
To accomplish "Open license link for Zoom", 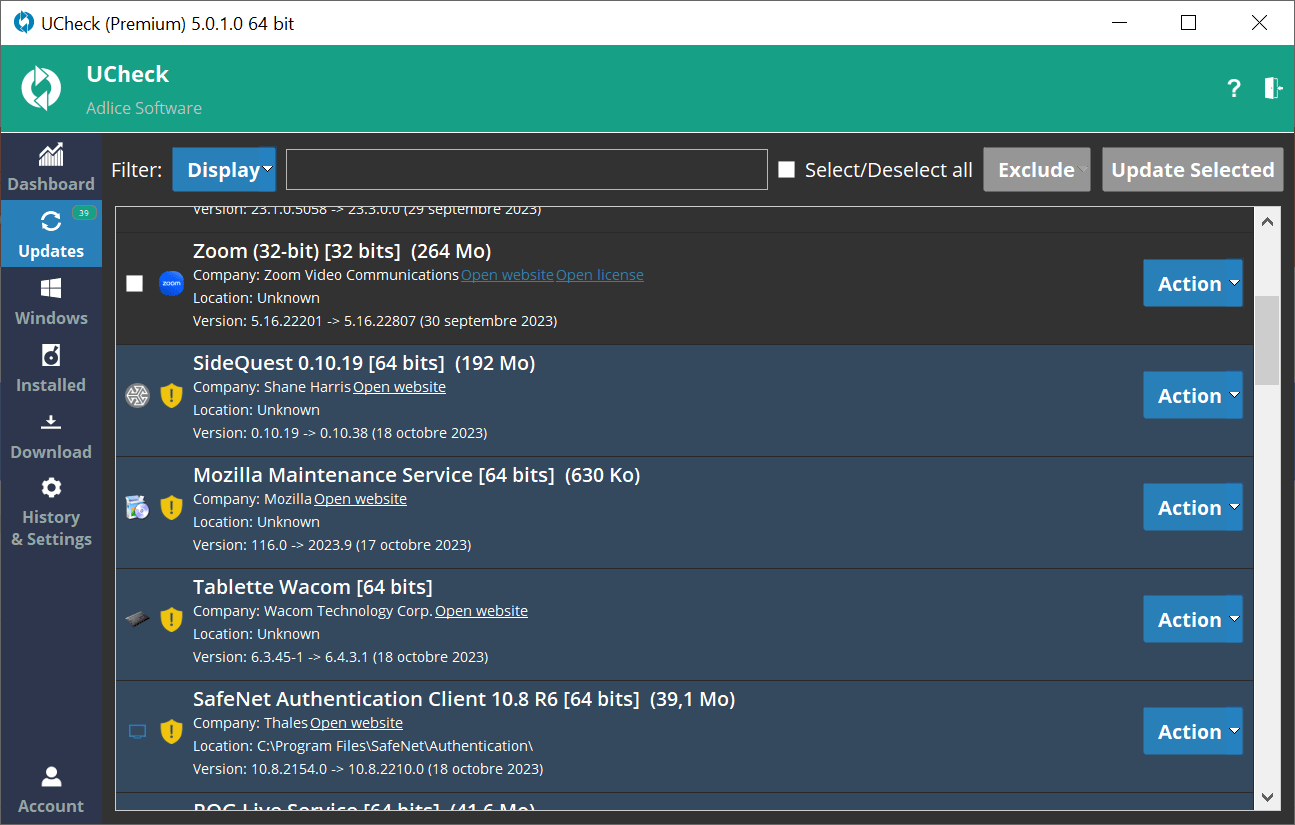I will (599, 274).
